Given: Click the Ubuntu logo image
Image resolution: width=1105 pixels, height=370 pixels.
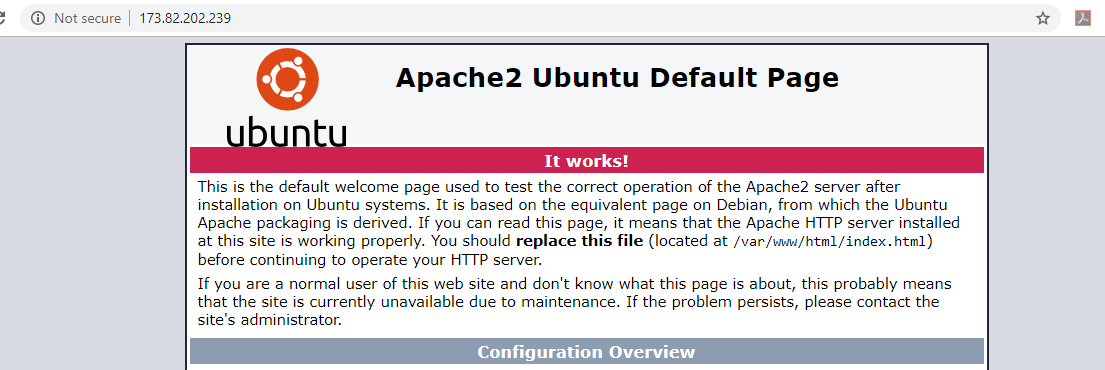Looking at the screenshot, I should 287,98.
